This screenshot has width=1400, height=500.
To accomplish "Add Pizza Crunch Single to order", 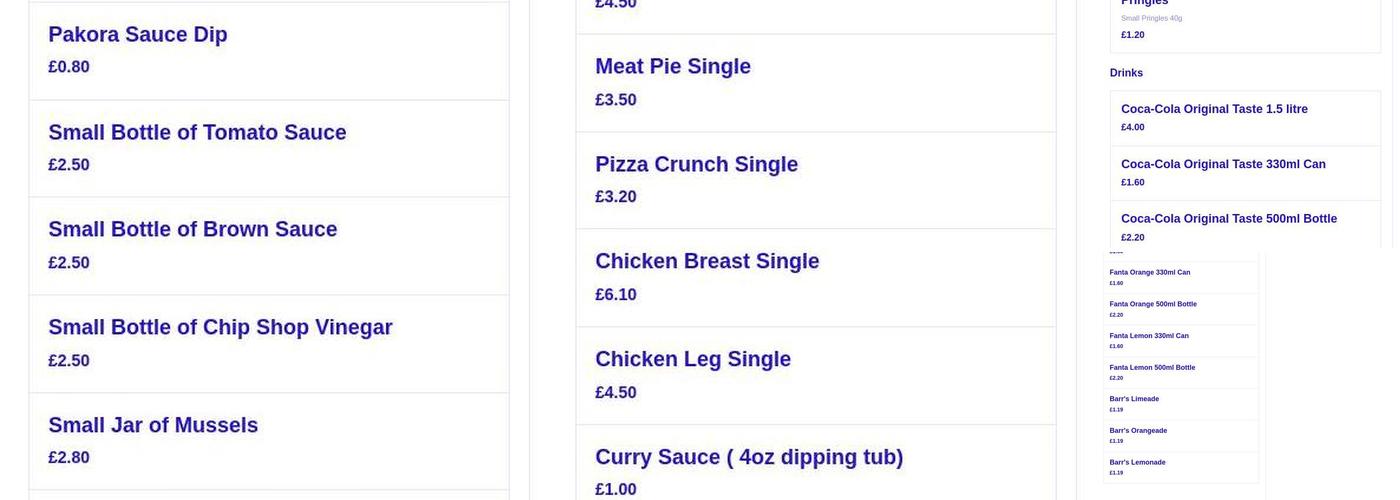I will [815, 180].
